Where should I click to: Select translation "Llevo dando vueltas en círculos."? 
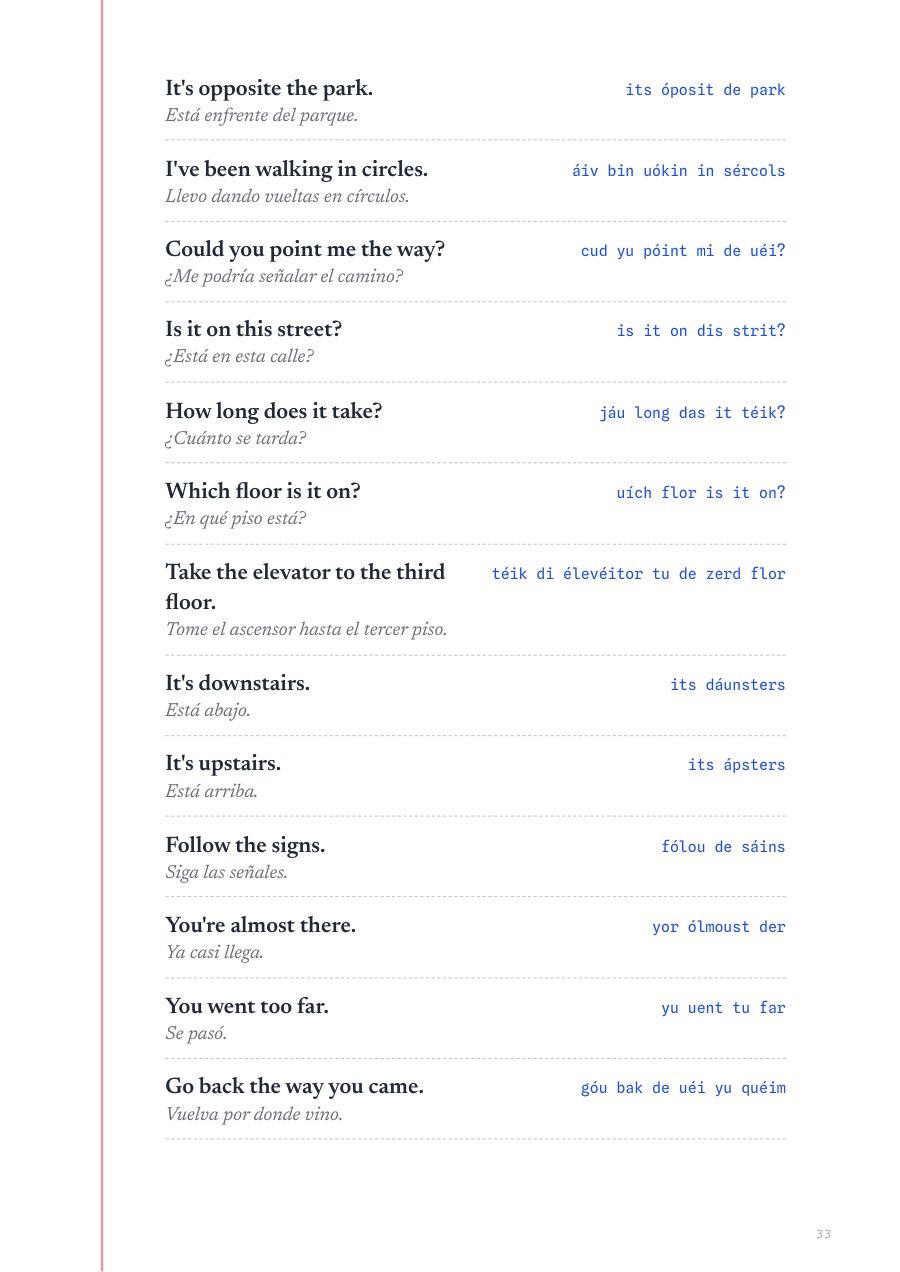tap(287, 196)
